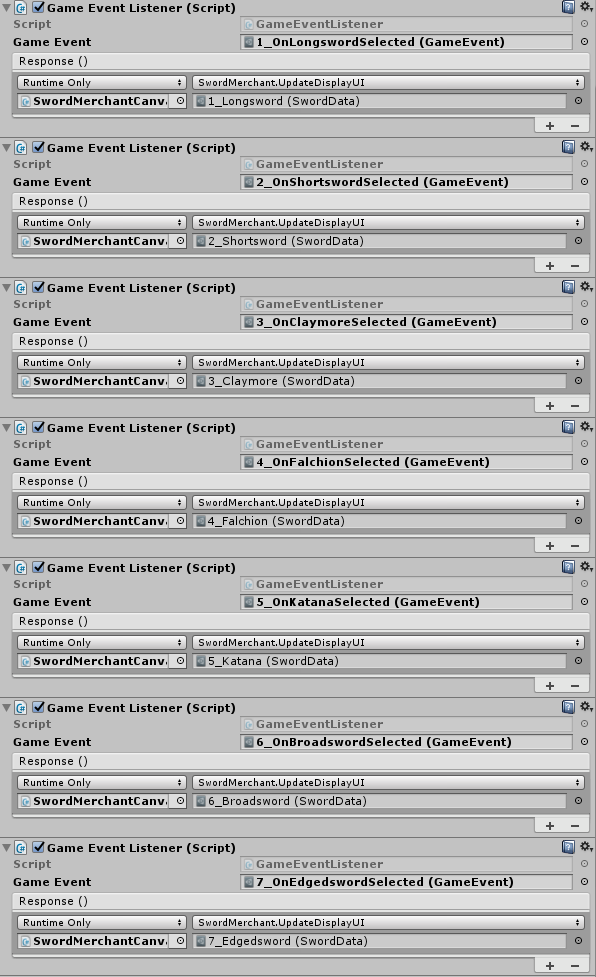596x977 pixels.
Task: Click object picker beside 4_Falchion (SwordData)
Action: tap(579, 520)
